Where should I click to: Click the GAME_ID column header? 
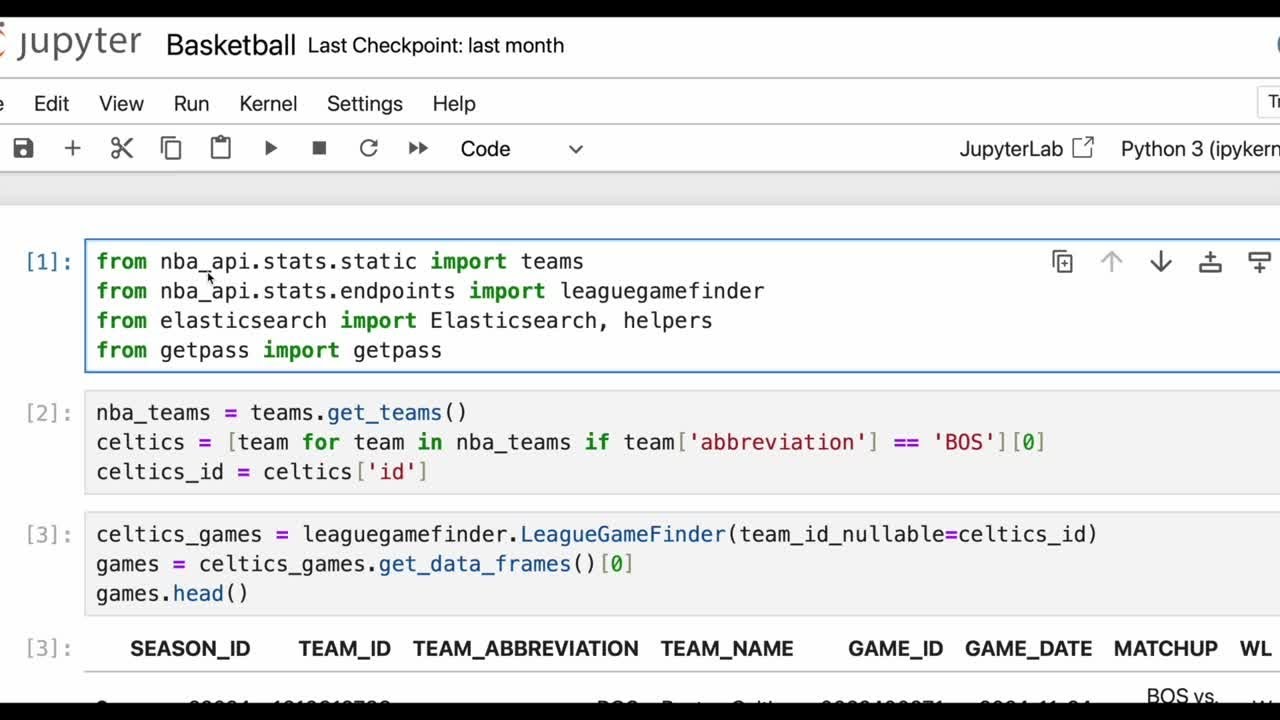pyautogui.click(x=895, y=649)
